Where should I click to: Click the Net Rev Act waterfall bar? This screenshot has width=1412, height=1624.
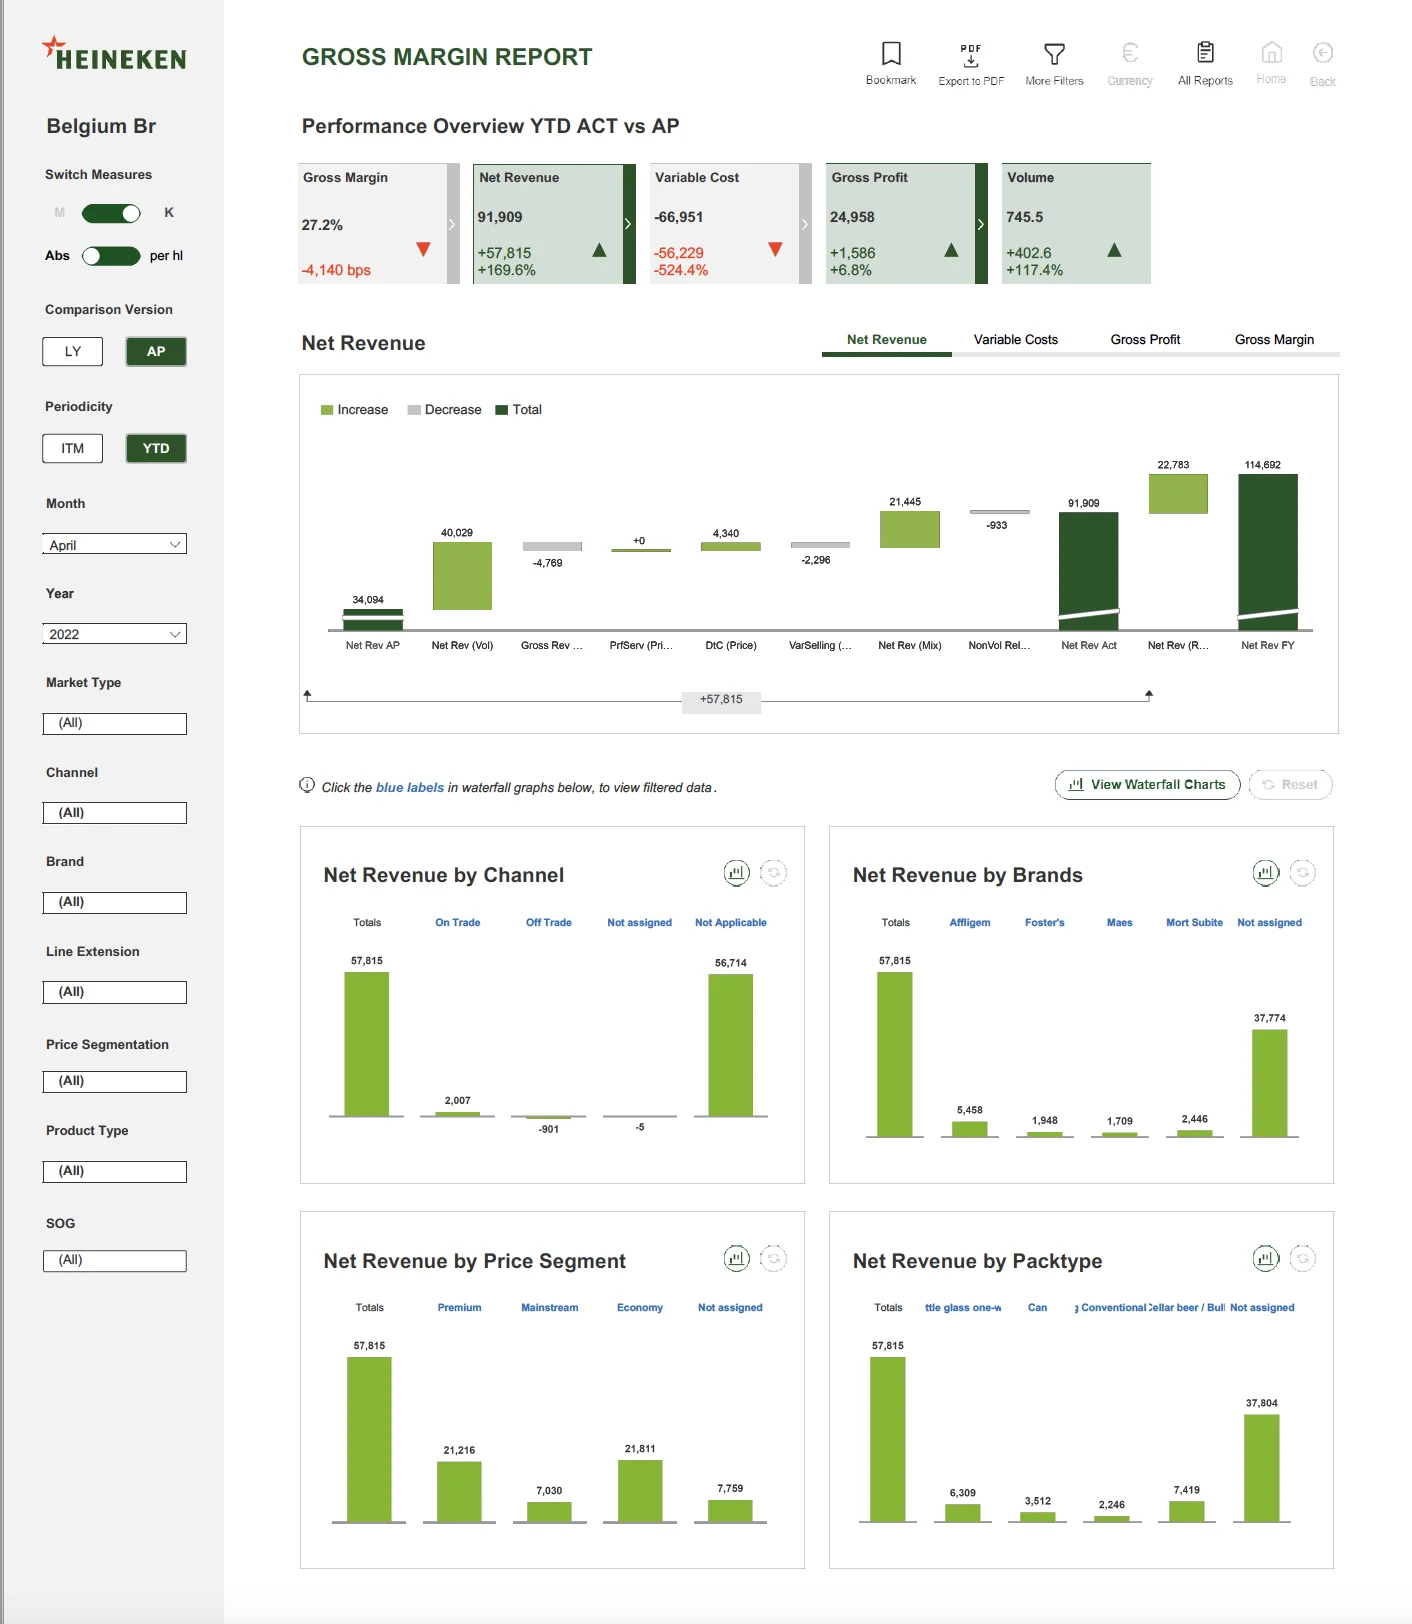[1089, 571]
